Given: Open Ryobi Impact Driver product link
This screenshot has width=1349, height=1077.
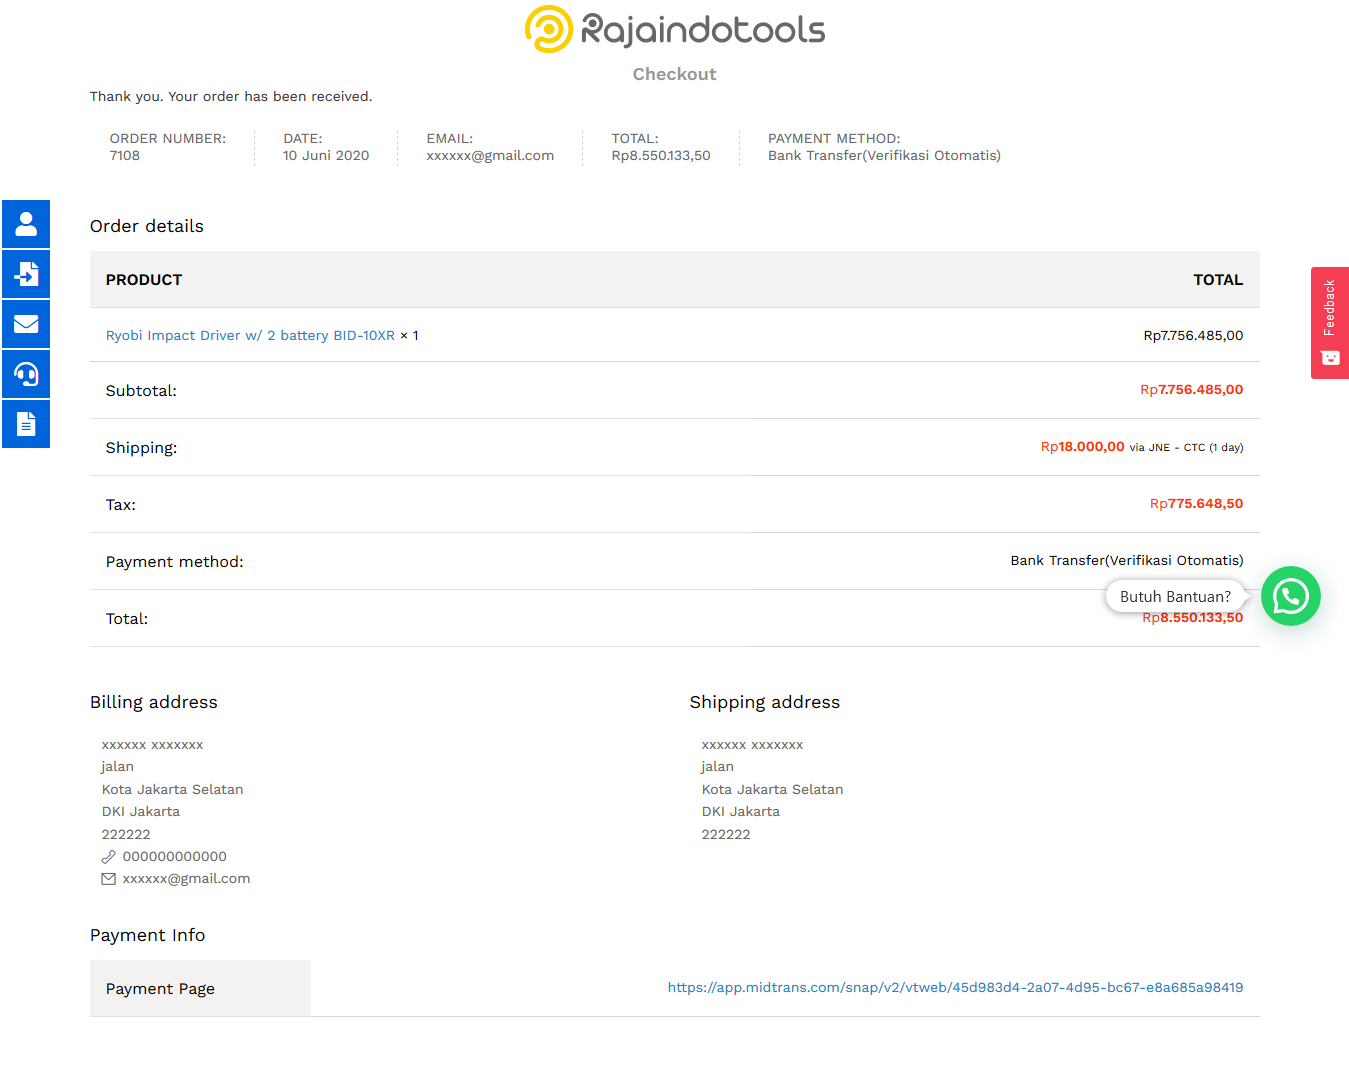Looking at the screenshot, I should click(250, 335).
